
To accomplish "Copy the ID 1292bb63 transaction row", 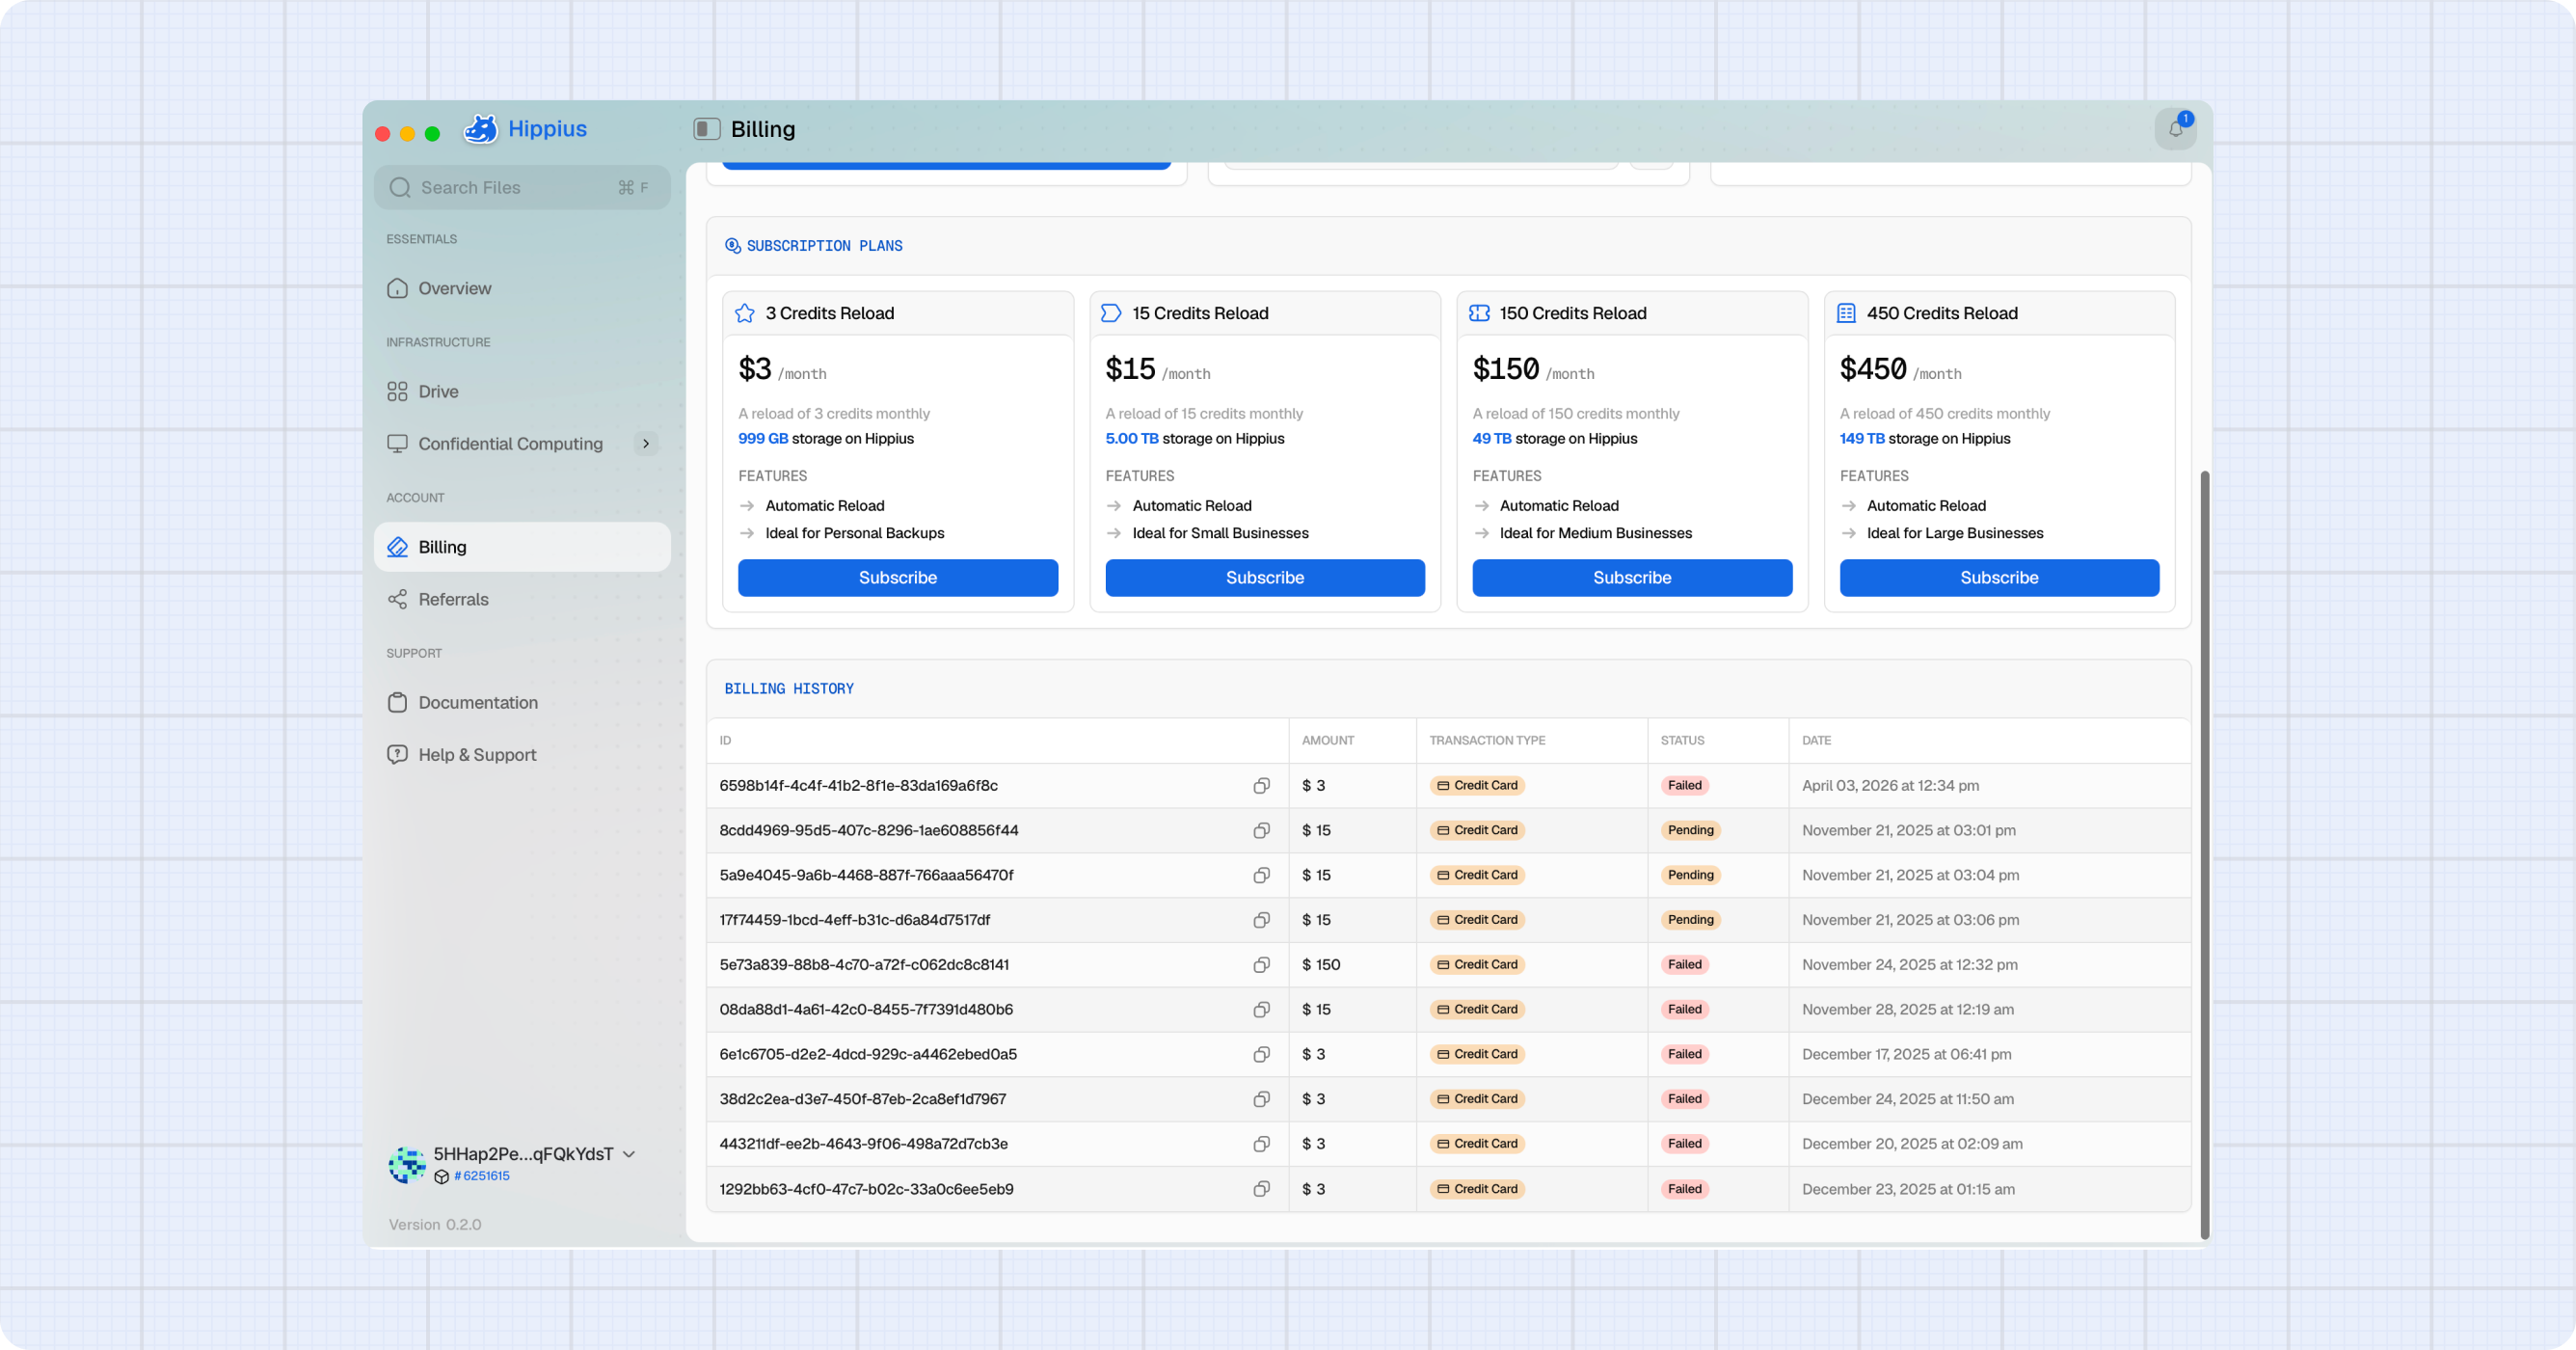I will 1261,1188.
